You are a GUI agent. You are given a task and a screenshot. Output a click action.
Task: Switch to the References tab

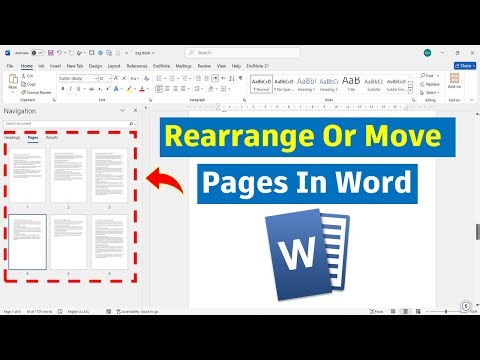(137, 66)
